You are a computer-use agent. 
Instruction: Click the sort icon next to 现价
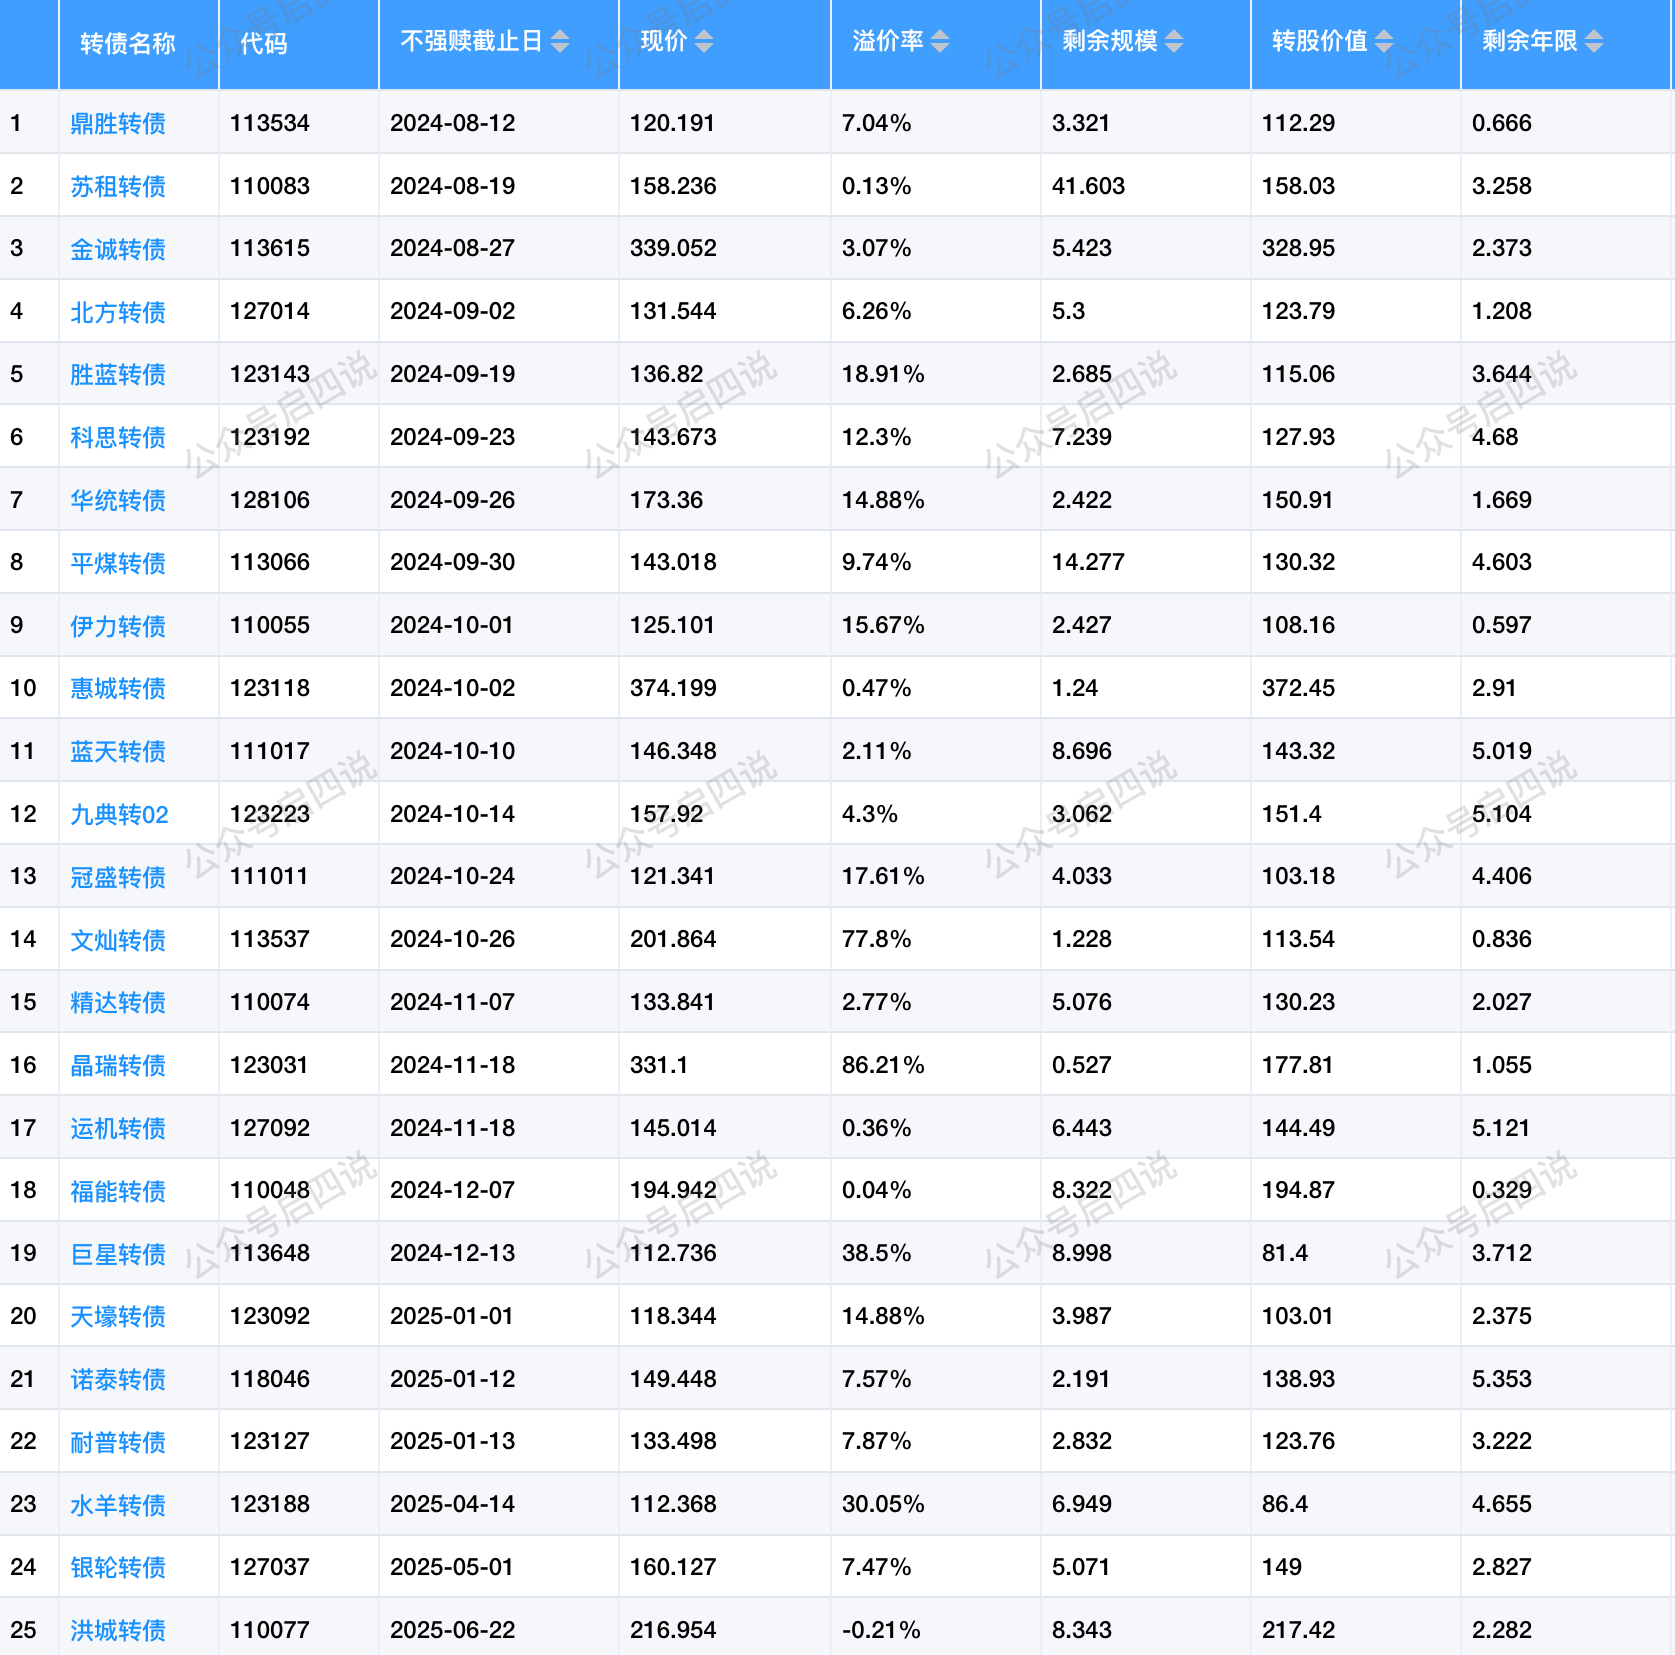(704, 41)
